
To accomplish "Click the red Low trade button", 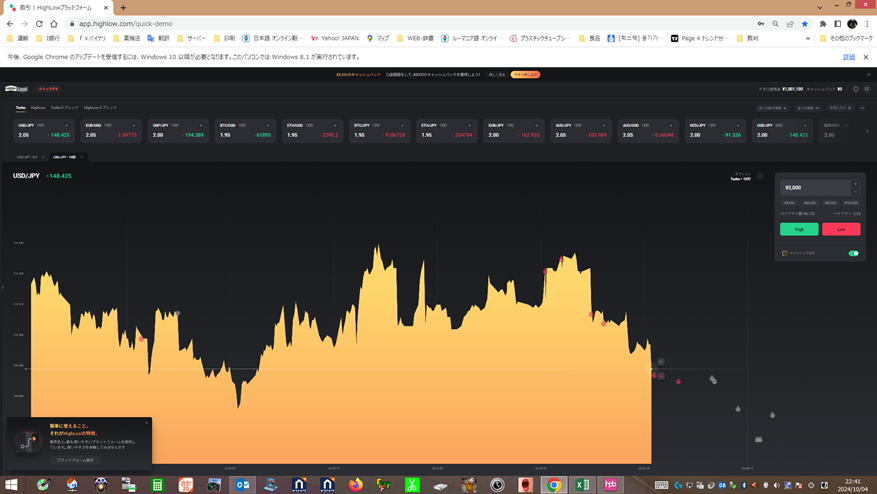I will (x=841, y=229).
